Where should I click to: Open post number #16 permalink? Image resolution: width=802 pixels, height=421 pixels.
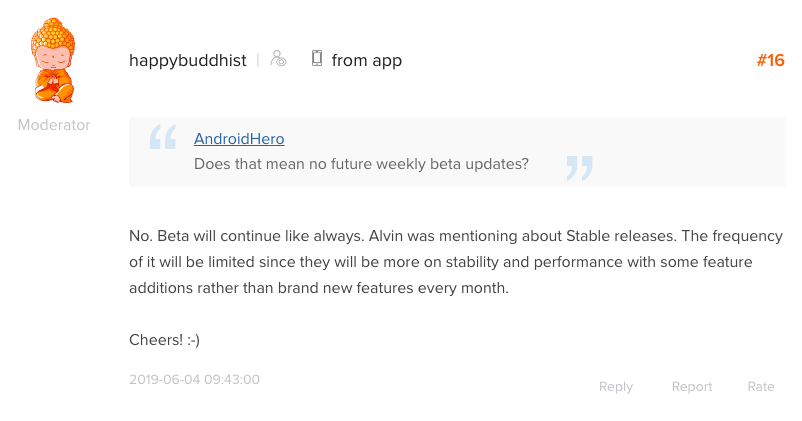770,60
